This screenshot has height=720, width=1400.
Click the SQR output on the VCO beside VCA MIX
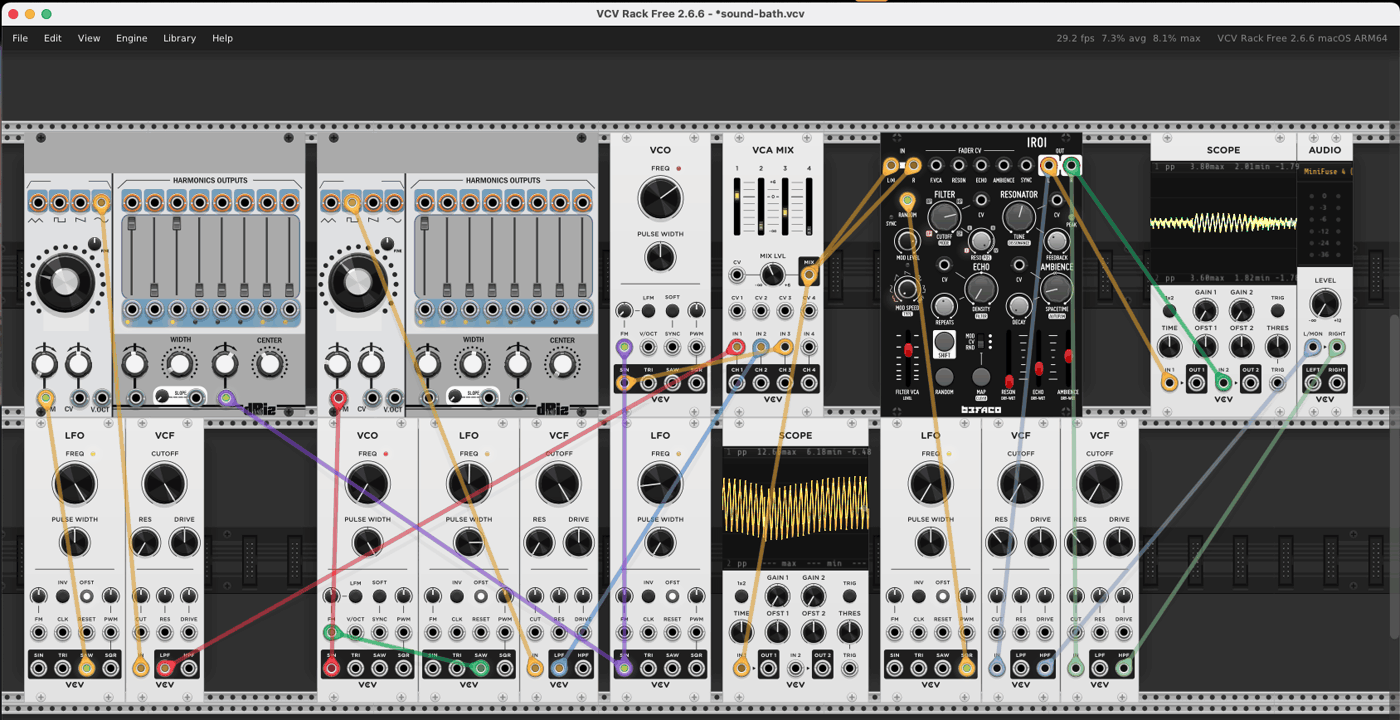696,382
